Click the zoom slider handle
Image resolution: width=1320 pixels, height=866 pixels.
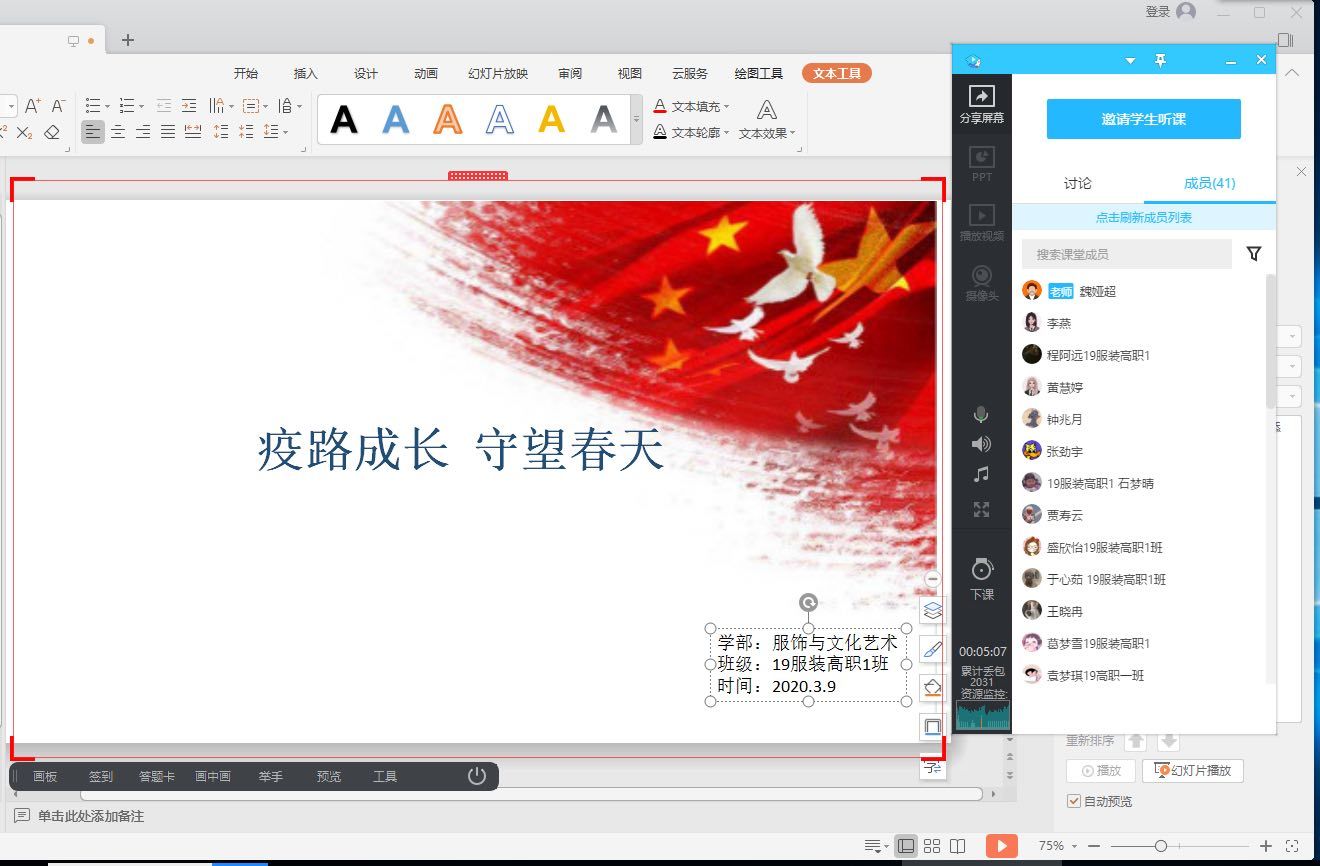click(x=1160, y=846)
